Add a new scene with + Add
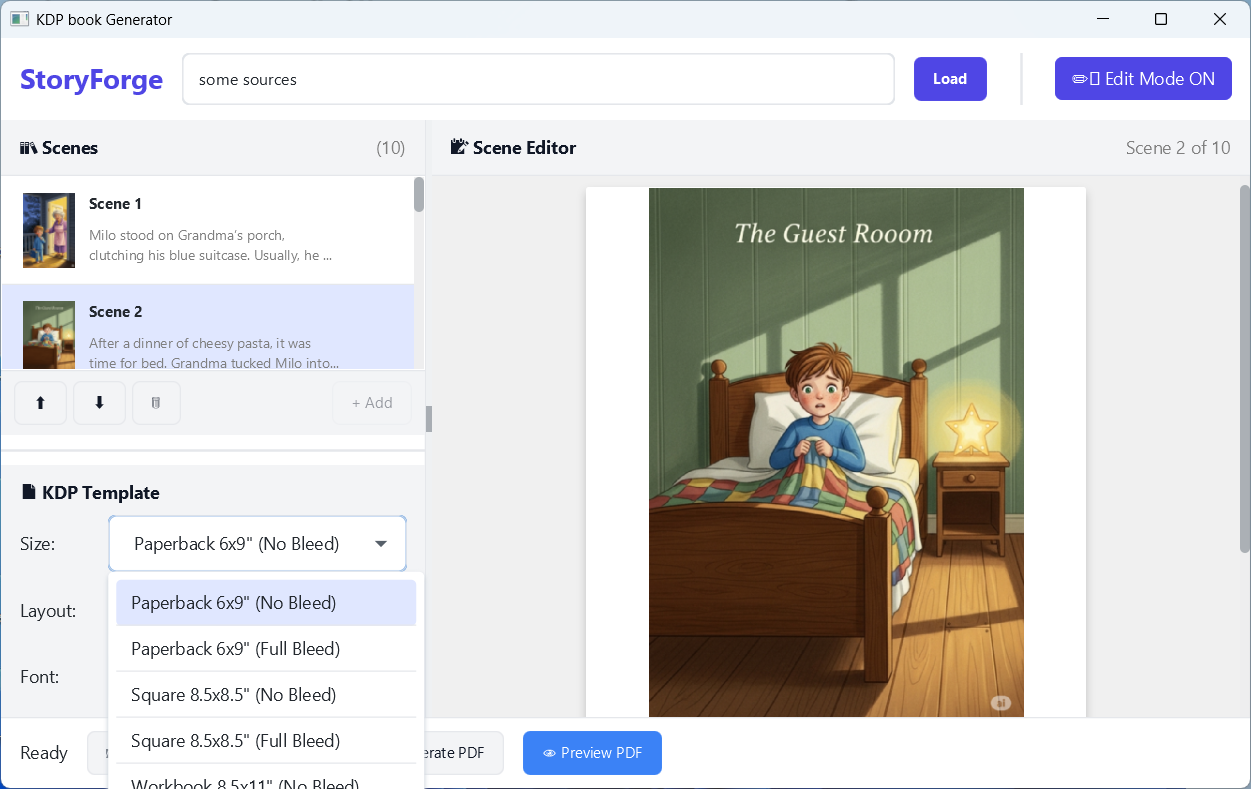The width and height of the screenshot is (1251, 789). [371, 402]
